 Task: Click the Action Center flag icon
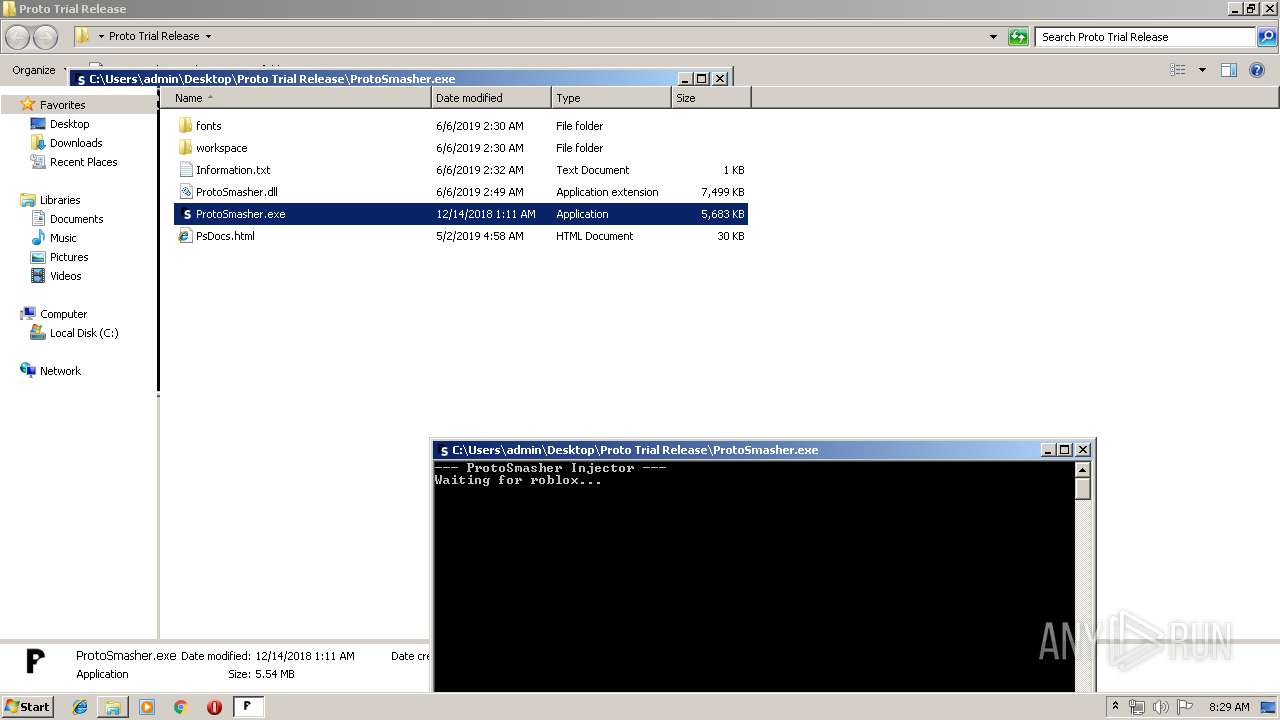[1184, 707]
